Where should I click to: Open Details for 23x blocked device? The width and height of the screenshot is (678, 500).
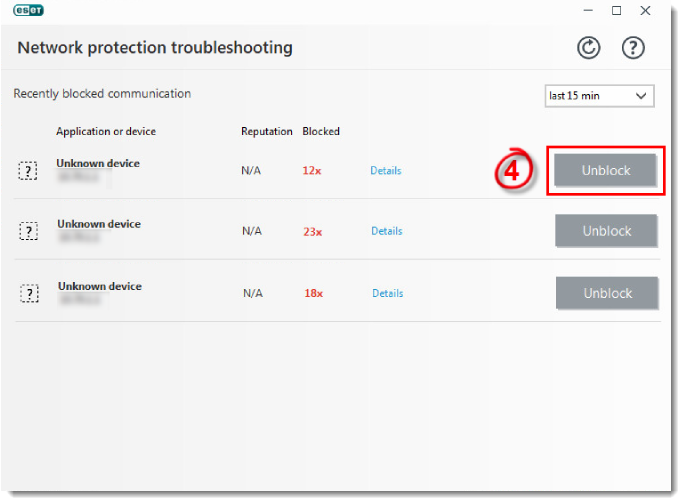pos(387,231)
